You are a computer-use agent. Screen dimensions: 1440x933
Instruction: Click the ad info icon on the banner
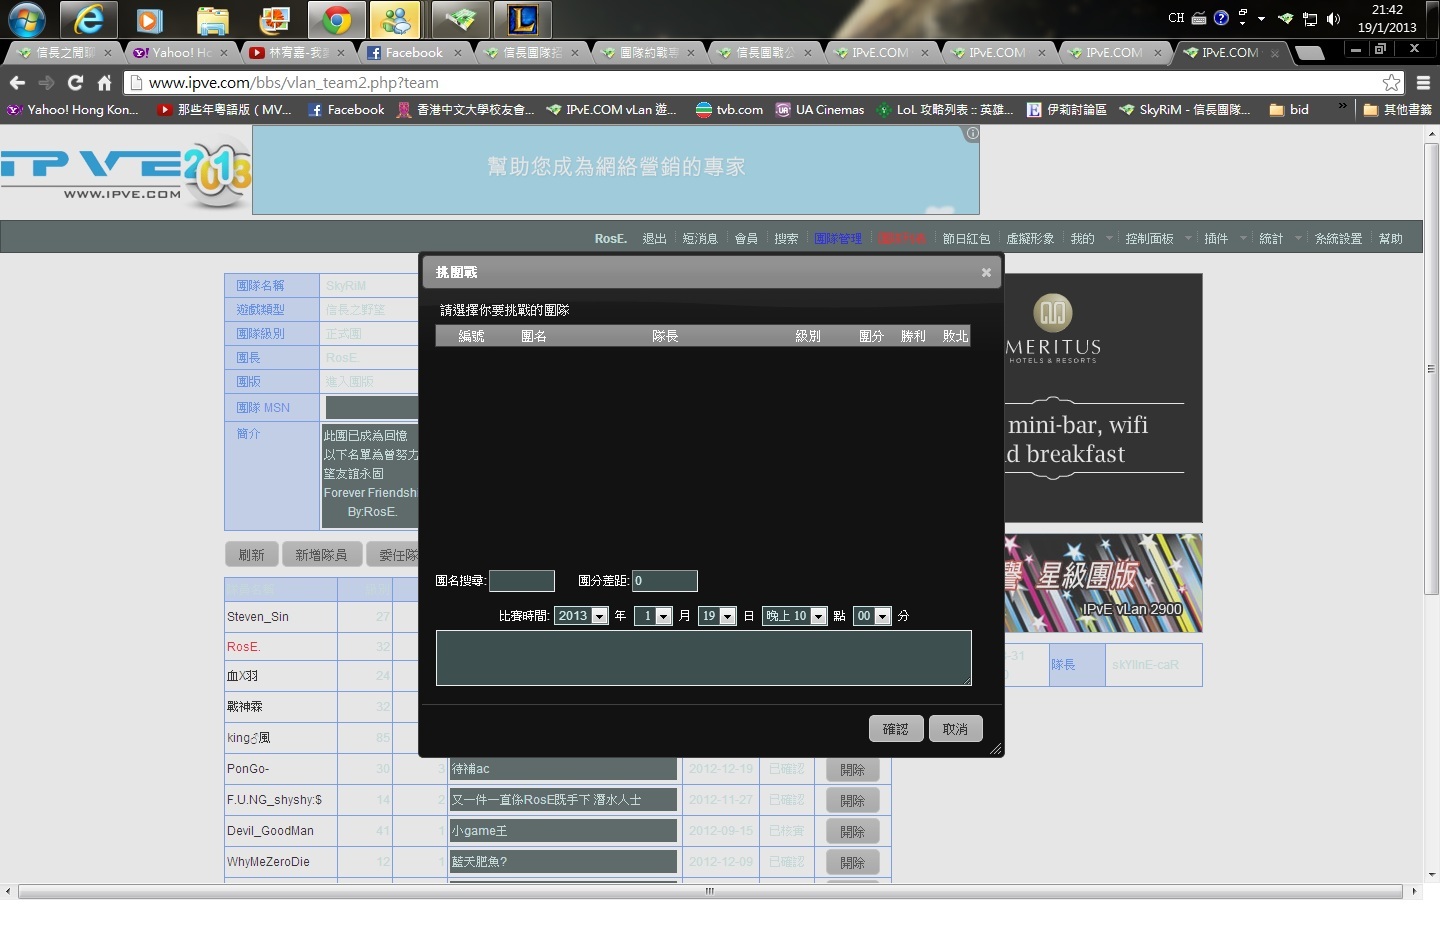click(972, 133)
